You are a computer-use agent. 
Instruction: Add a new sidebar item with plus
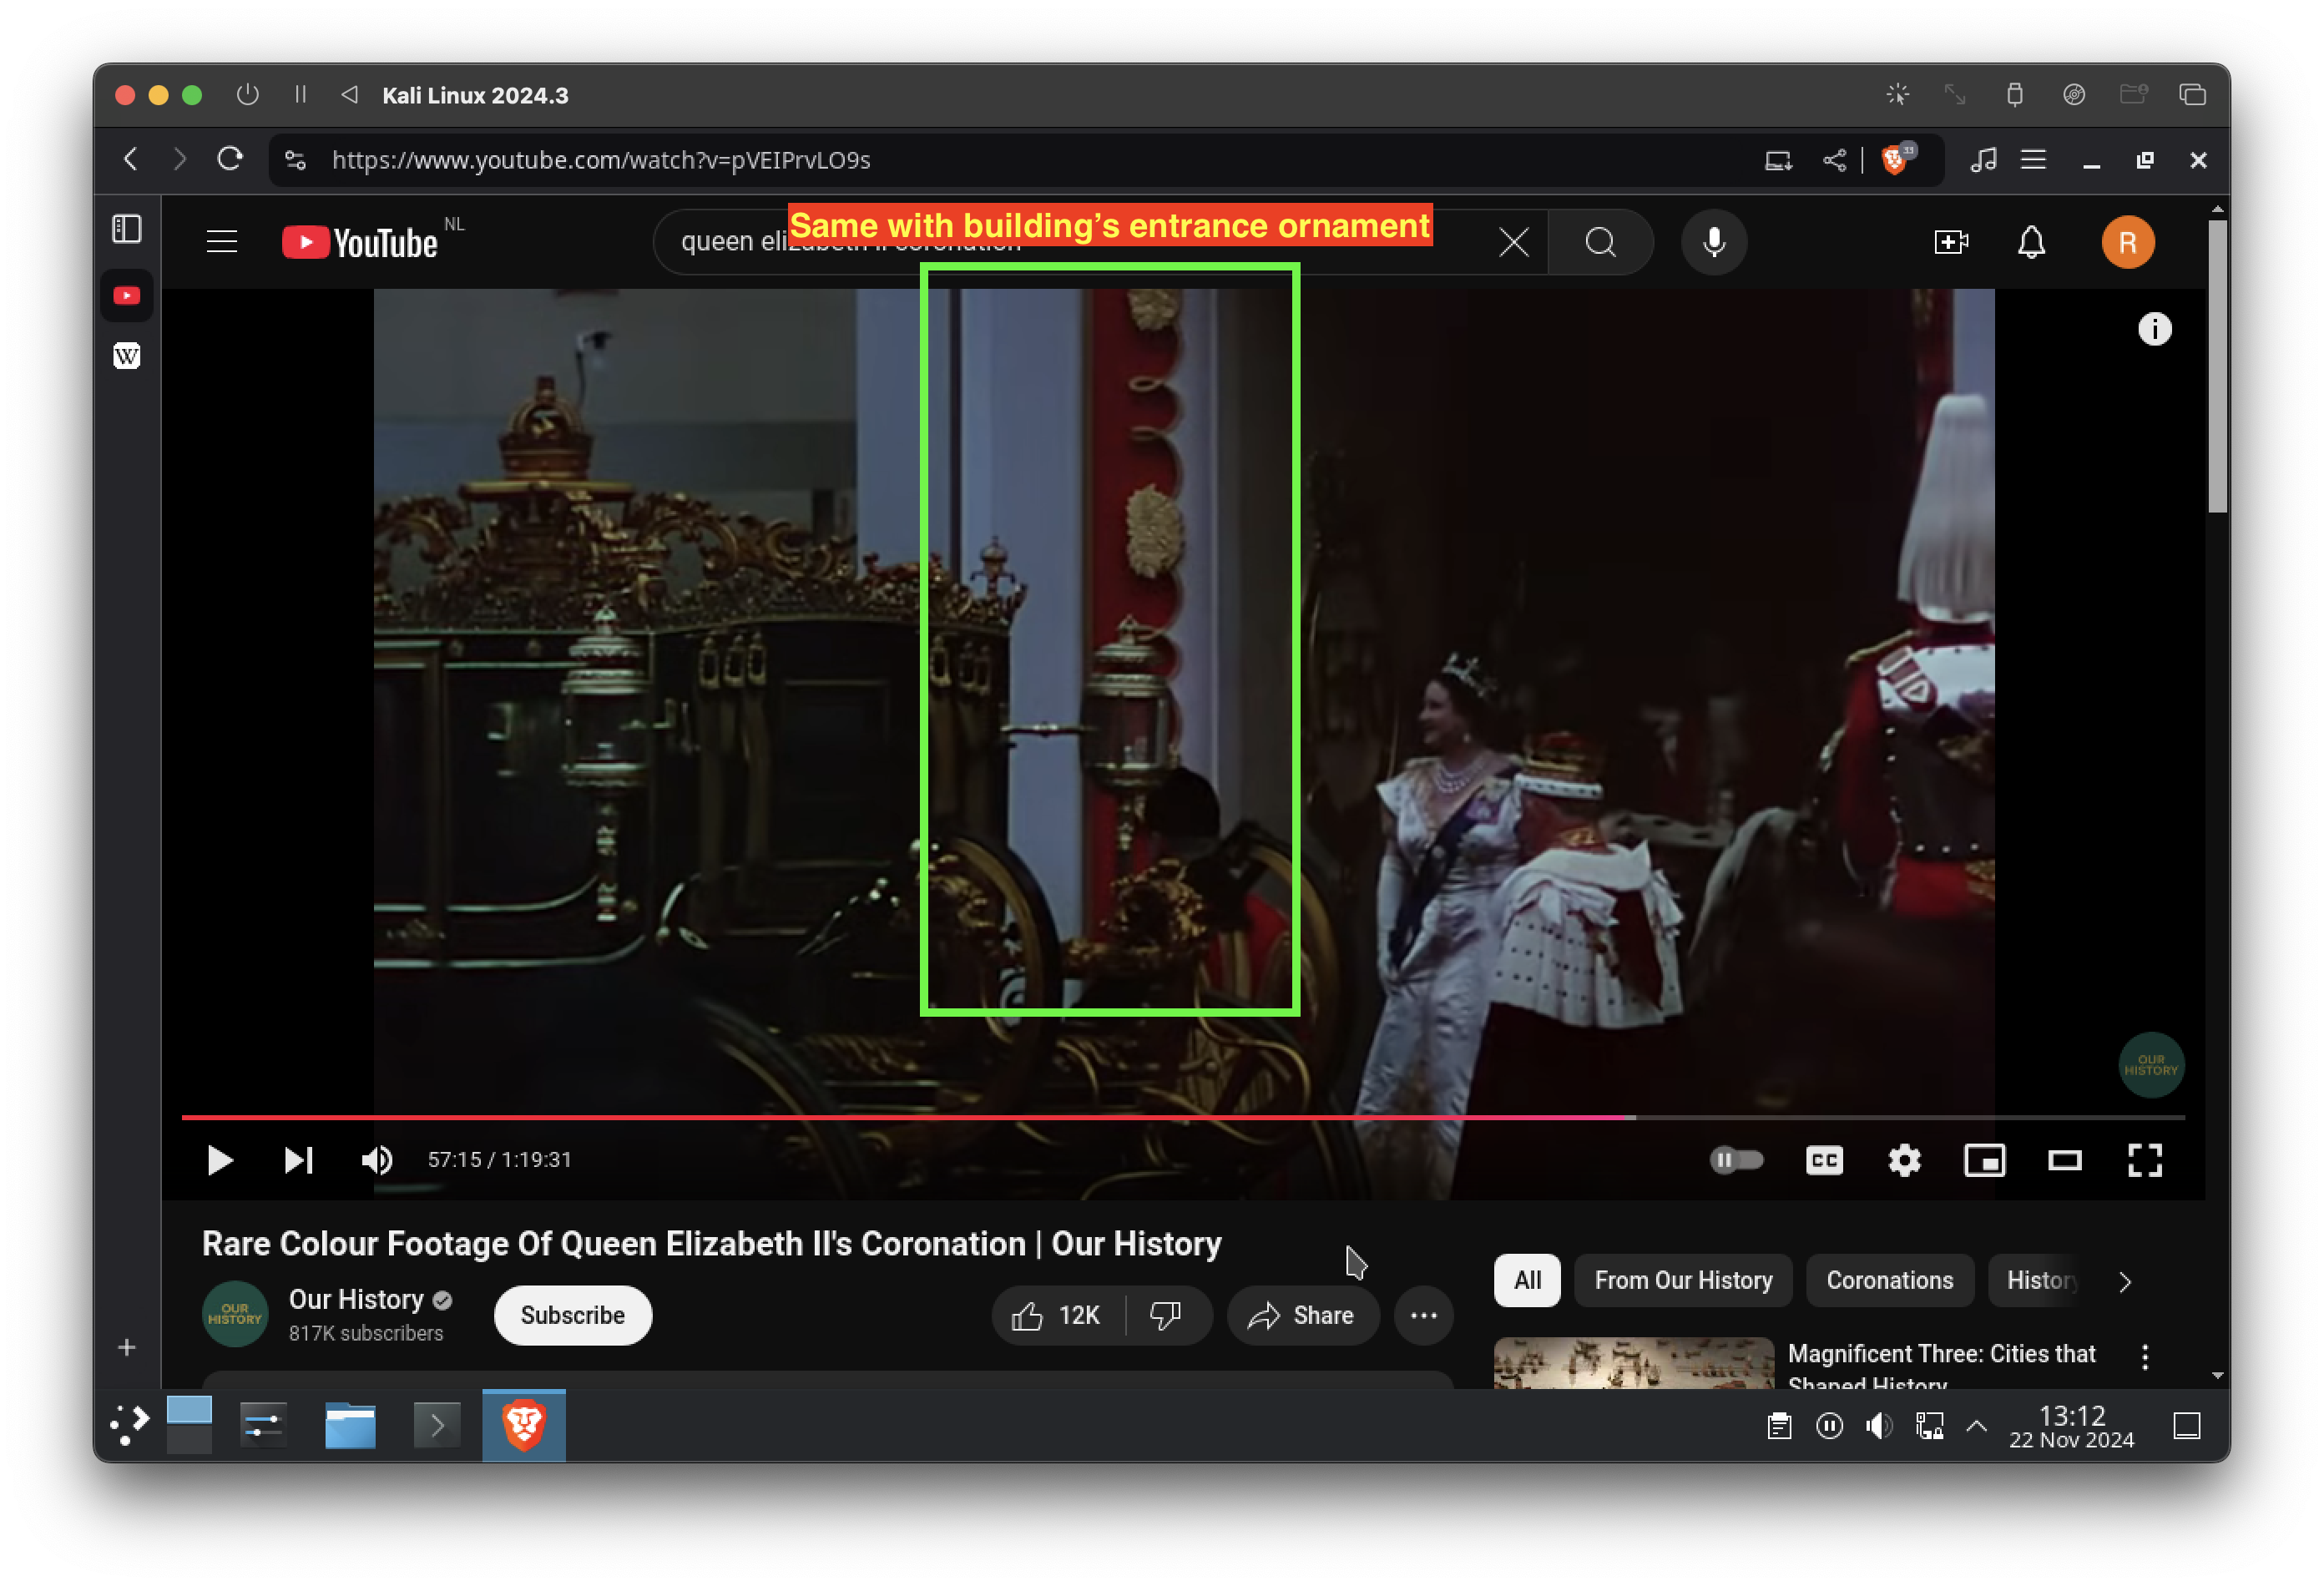[127, 1348]
